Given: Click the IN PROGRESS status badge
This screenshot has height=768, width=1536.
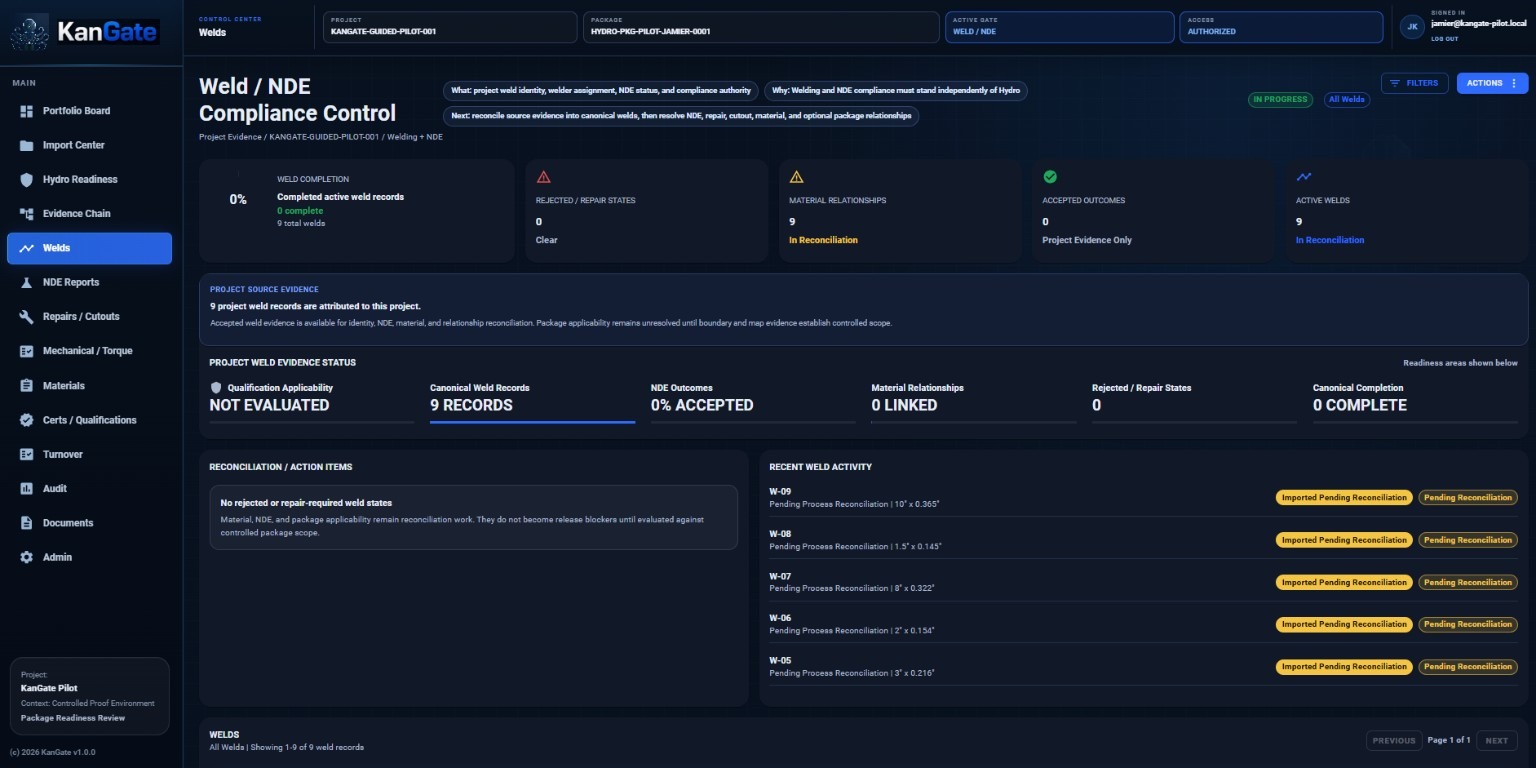Looking at the screenshot, I should pyautogui.click(x=1280, y=99).
